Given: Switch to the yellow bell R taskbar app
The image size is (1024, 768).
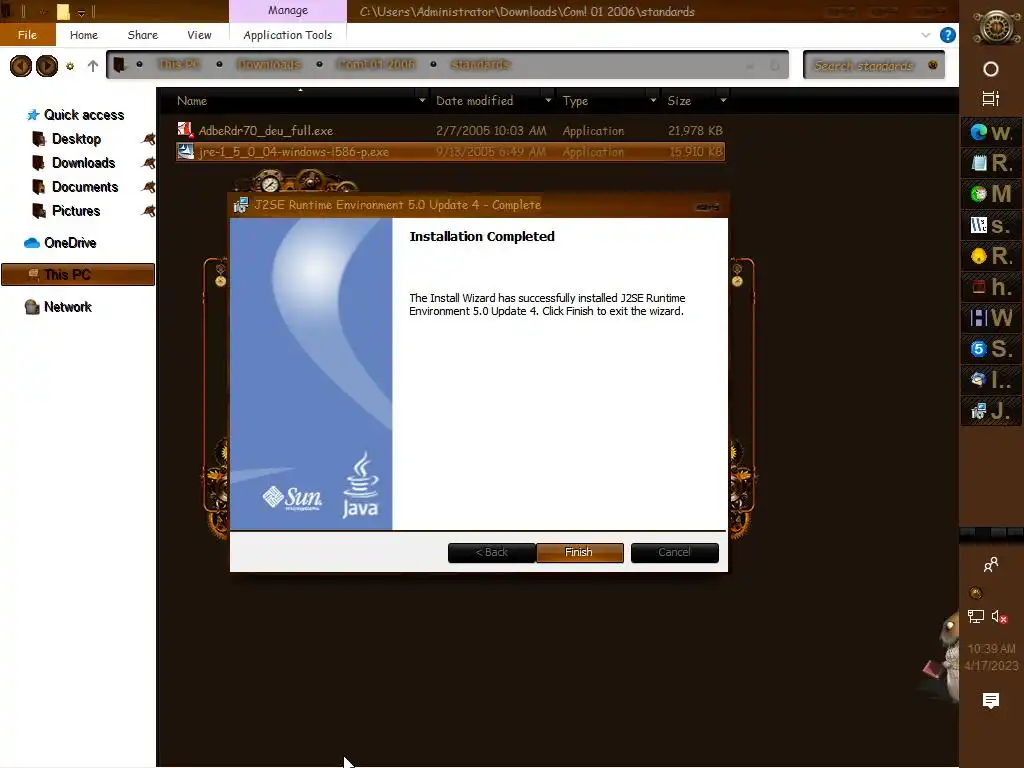Looking at the screenshot, I should pyautogui.click(x=991, y=256).
